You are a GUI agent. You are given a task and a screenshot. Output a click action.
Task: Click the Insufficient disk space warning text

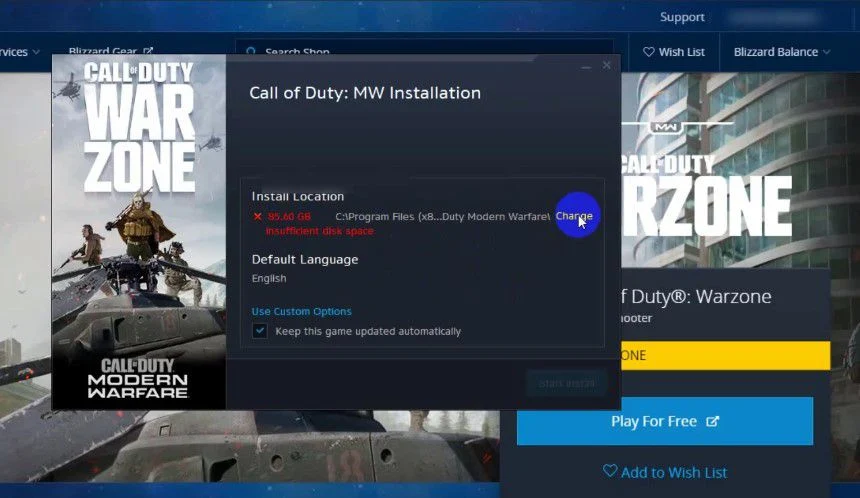coord(320,231)
